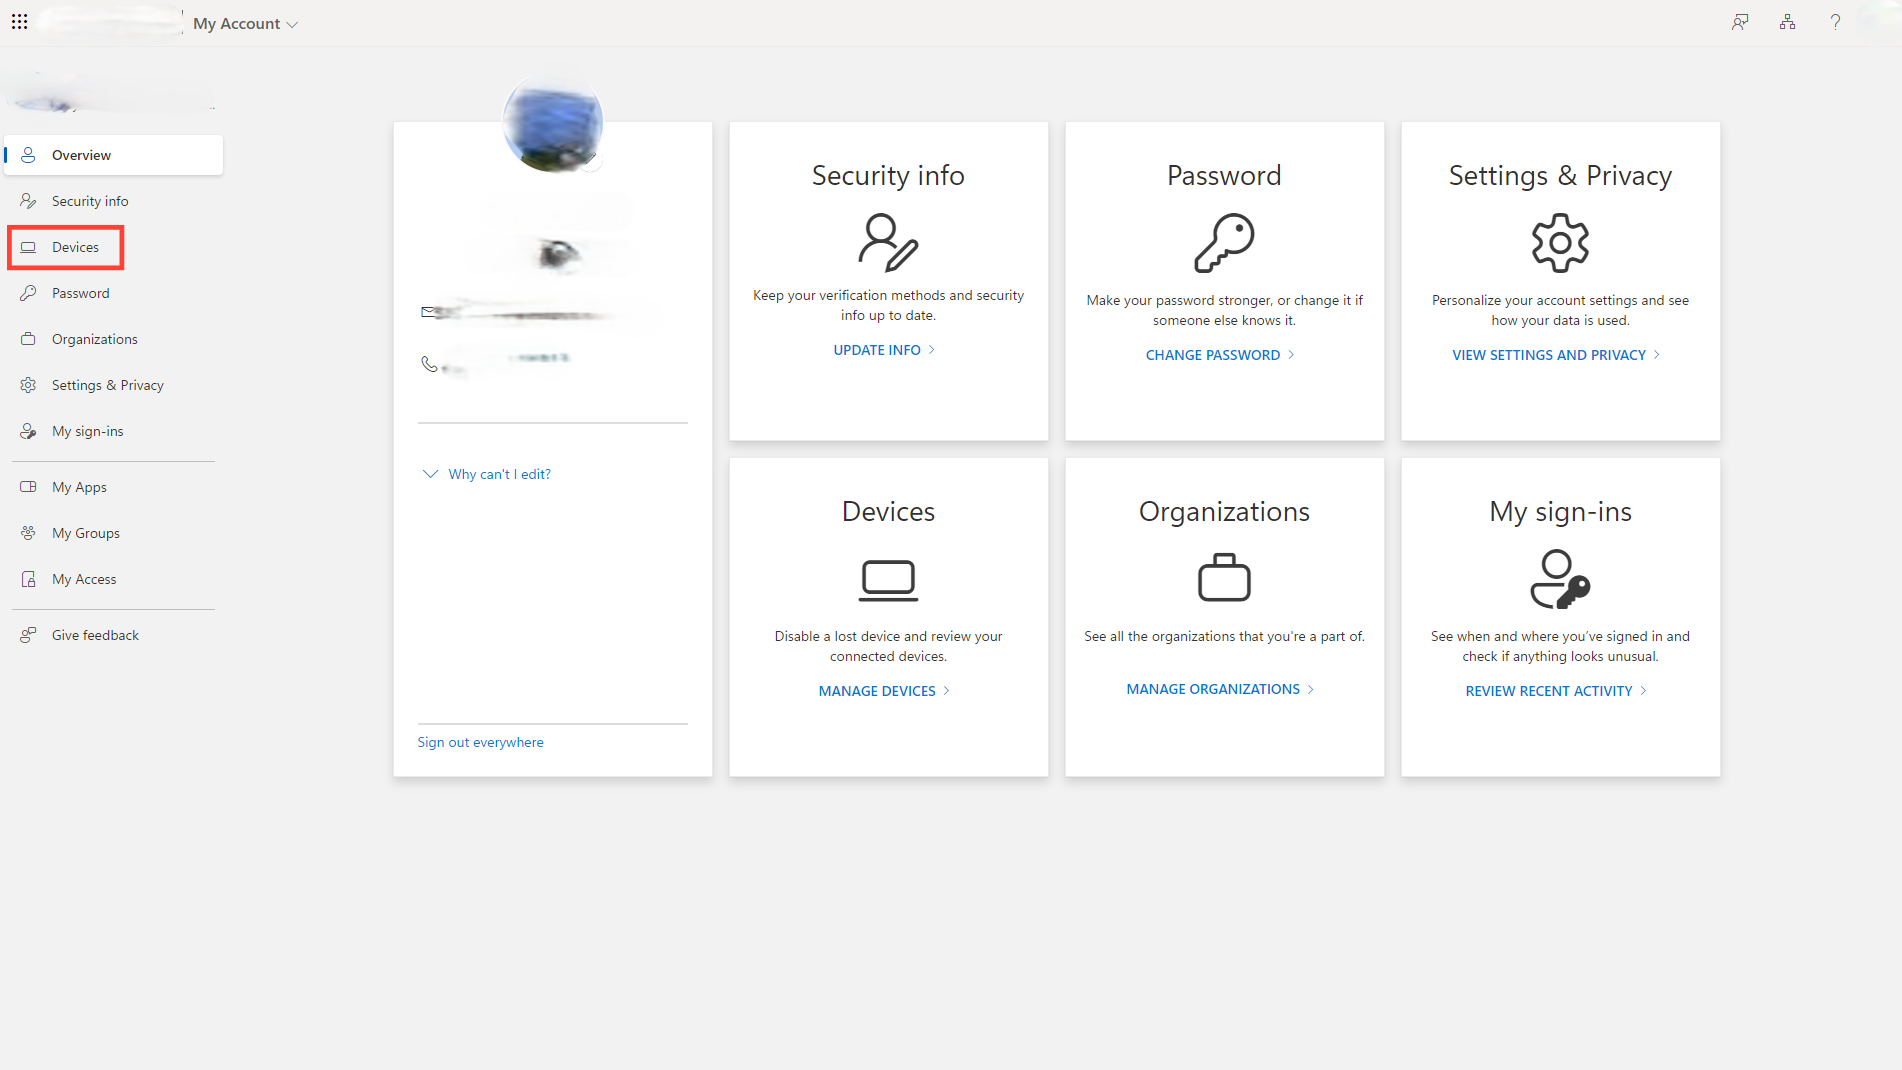The width and height of the screenshot is (1902, 1070).
Task: Open My sign-ins from the sidebar
Action: tap(114, 431)
